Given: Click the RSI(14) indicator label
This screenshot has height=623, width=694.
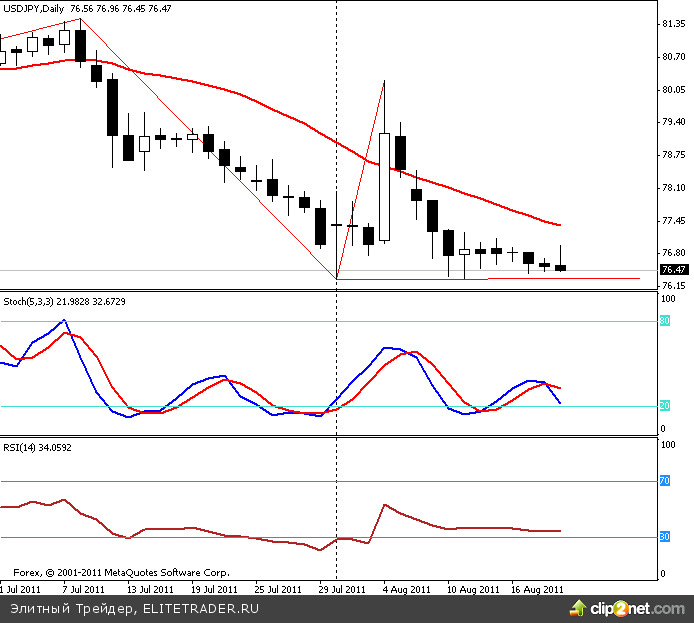Looking at the screenshot, I should click(x=20, y=447).
